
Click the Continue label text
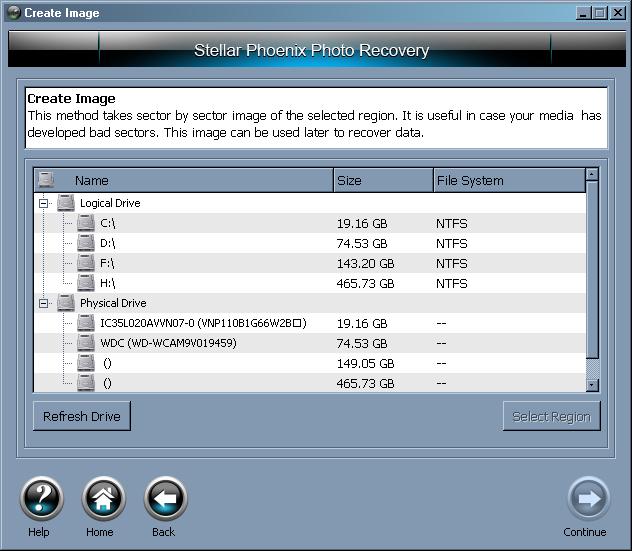pos(585,532)
